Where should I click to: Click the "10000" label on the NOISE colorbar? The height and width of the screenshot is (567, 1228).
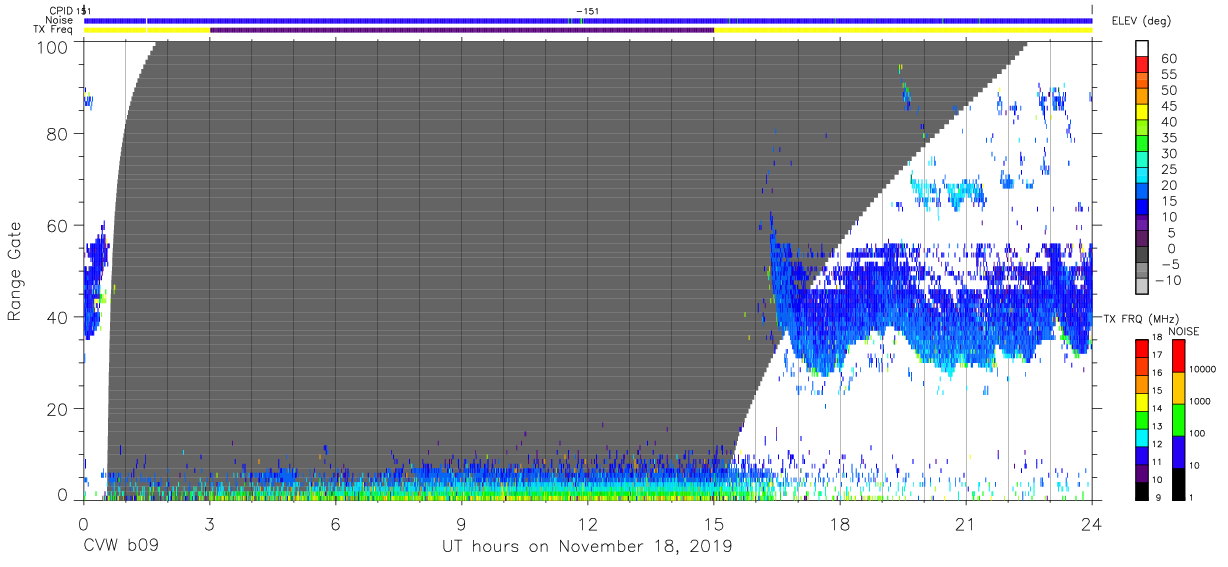point(1203,369)
